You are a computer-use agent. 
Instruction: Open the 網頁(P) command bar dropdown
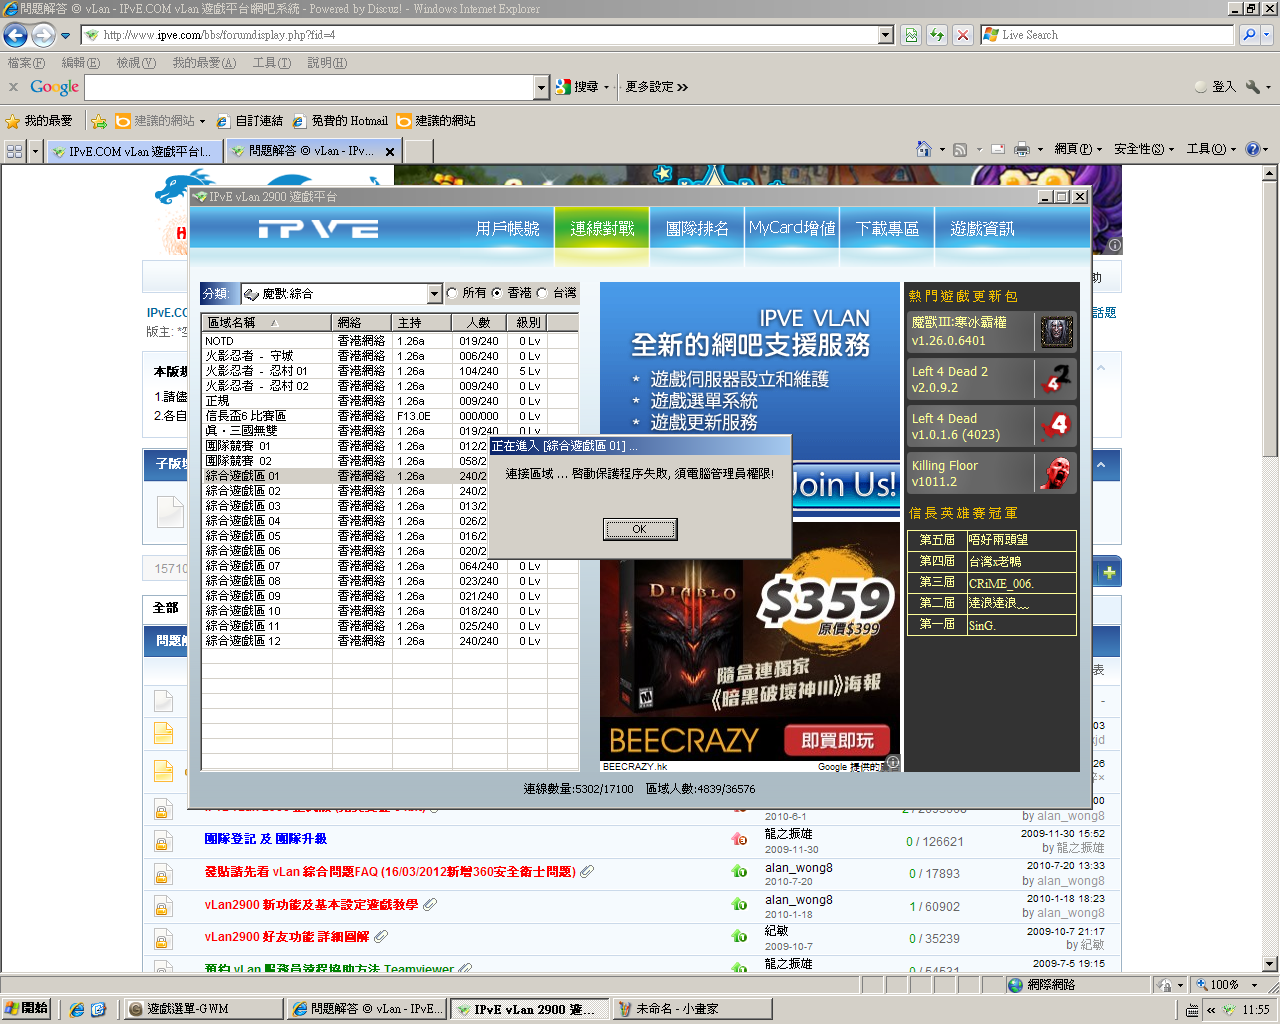click(1078, 149)
